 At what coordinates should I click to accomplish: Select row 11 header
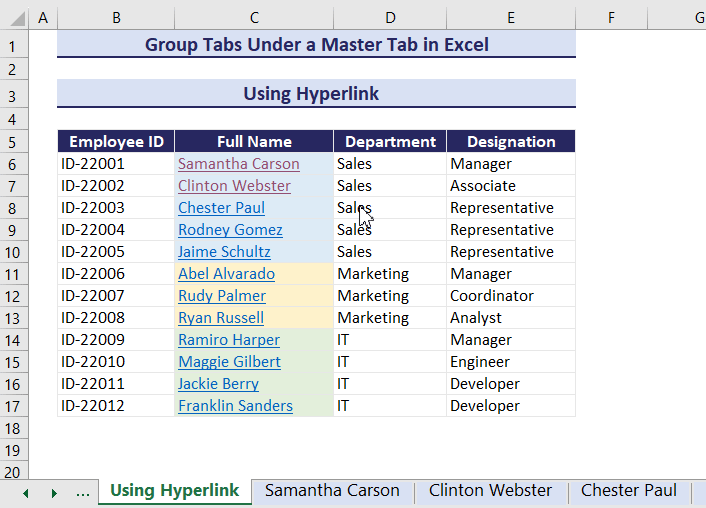tap(14, 274)
